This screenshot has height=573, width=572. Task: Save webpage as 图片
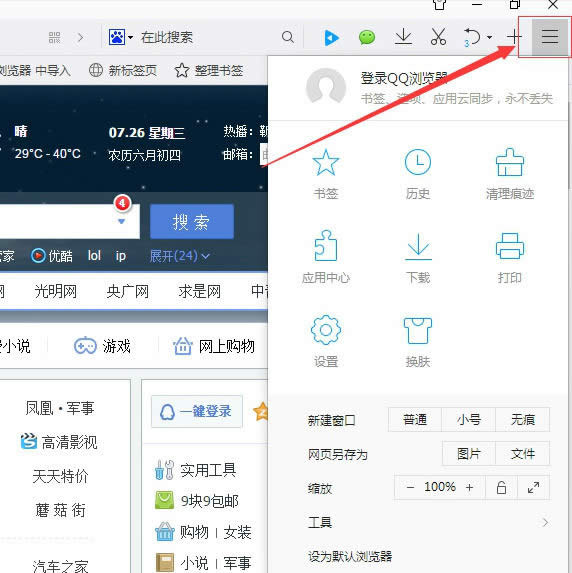point(469,454)
